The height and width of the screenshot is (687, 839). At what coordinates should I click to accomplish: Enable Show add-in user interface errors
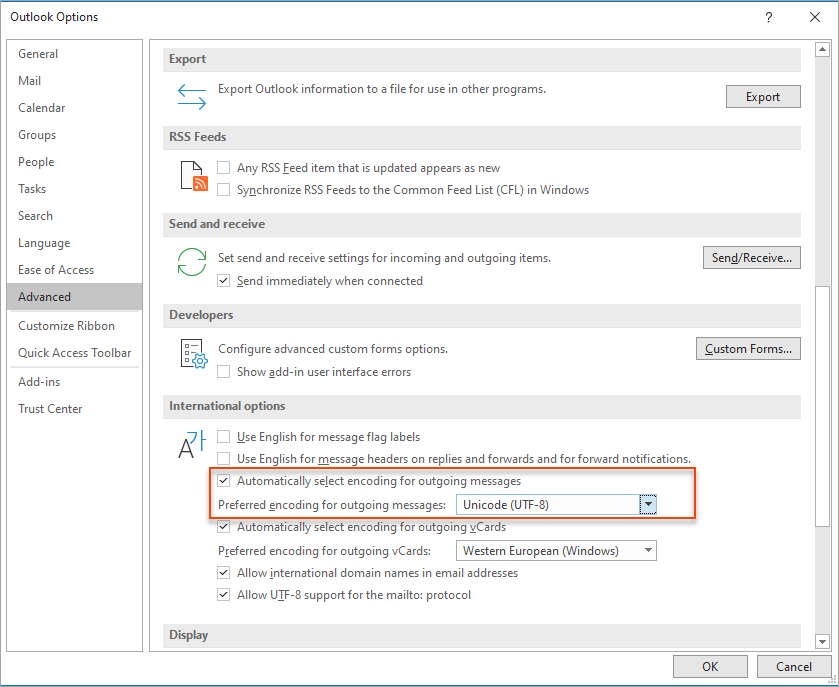tap(224, 372)
